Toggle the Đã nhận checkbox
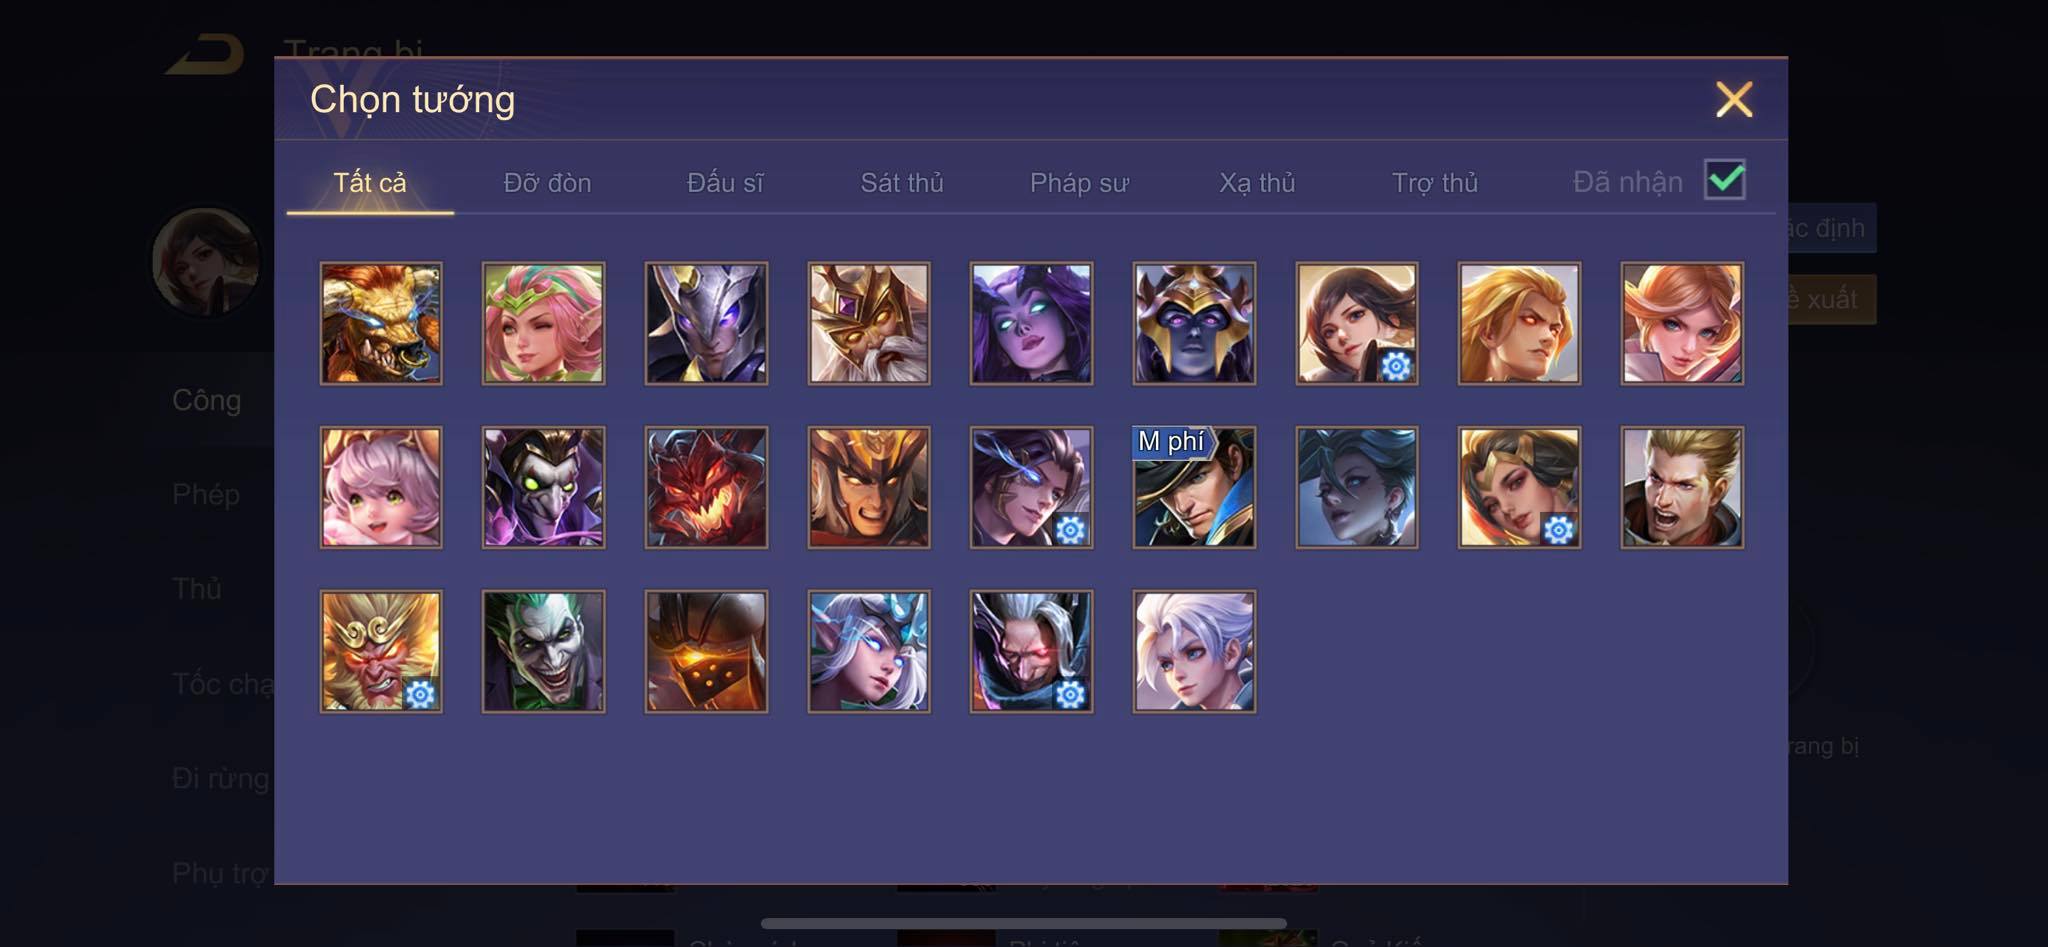This screenshot has width=2048, height=947. (1725, 180)
